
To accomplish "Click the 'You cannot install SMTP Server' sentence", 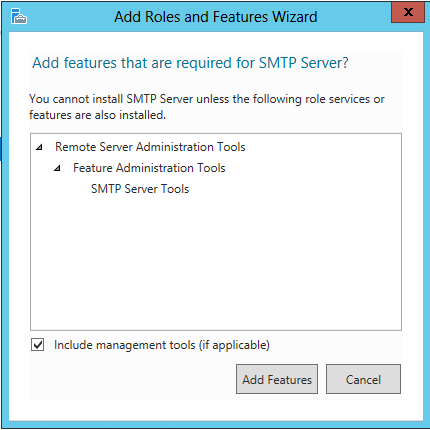I will [207, 99].
